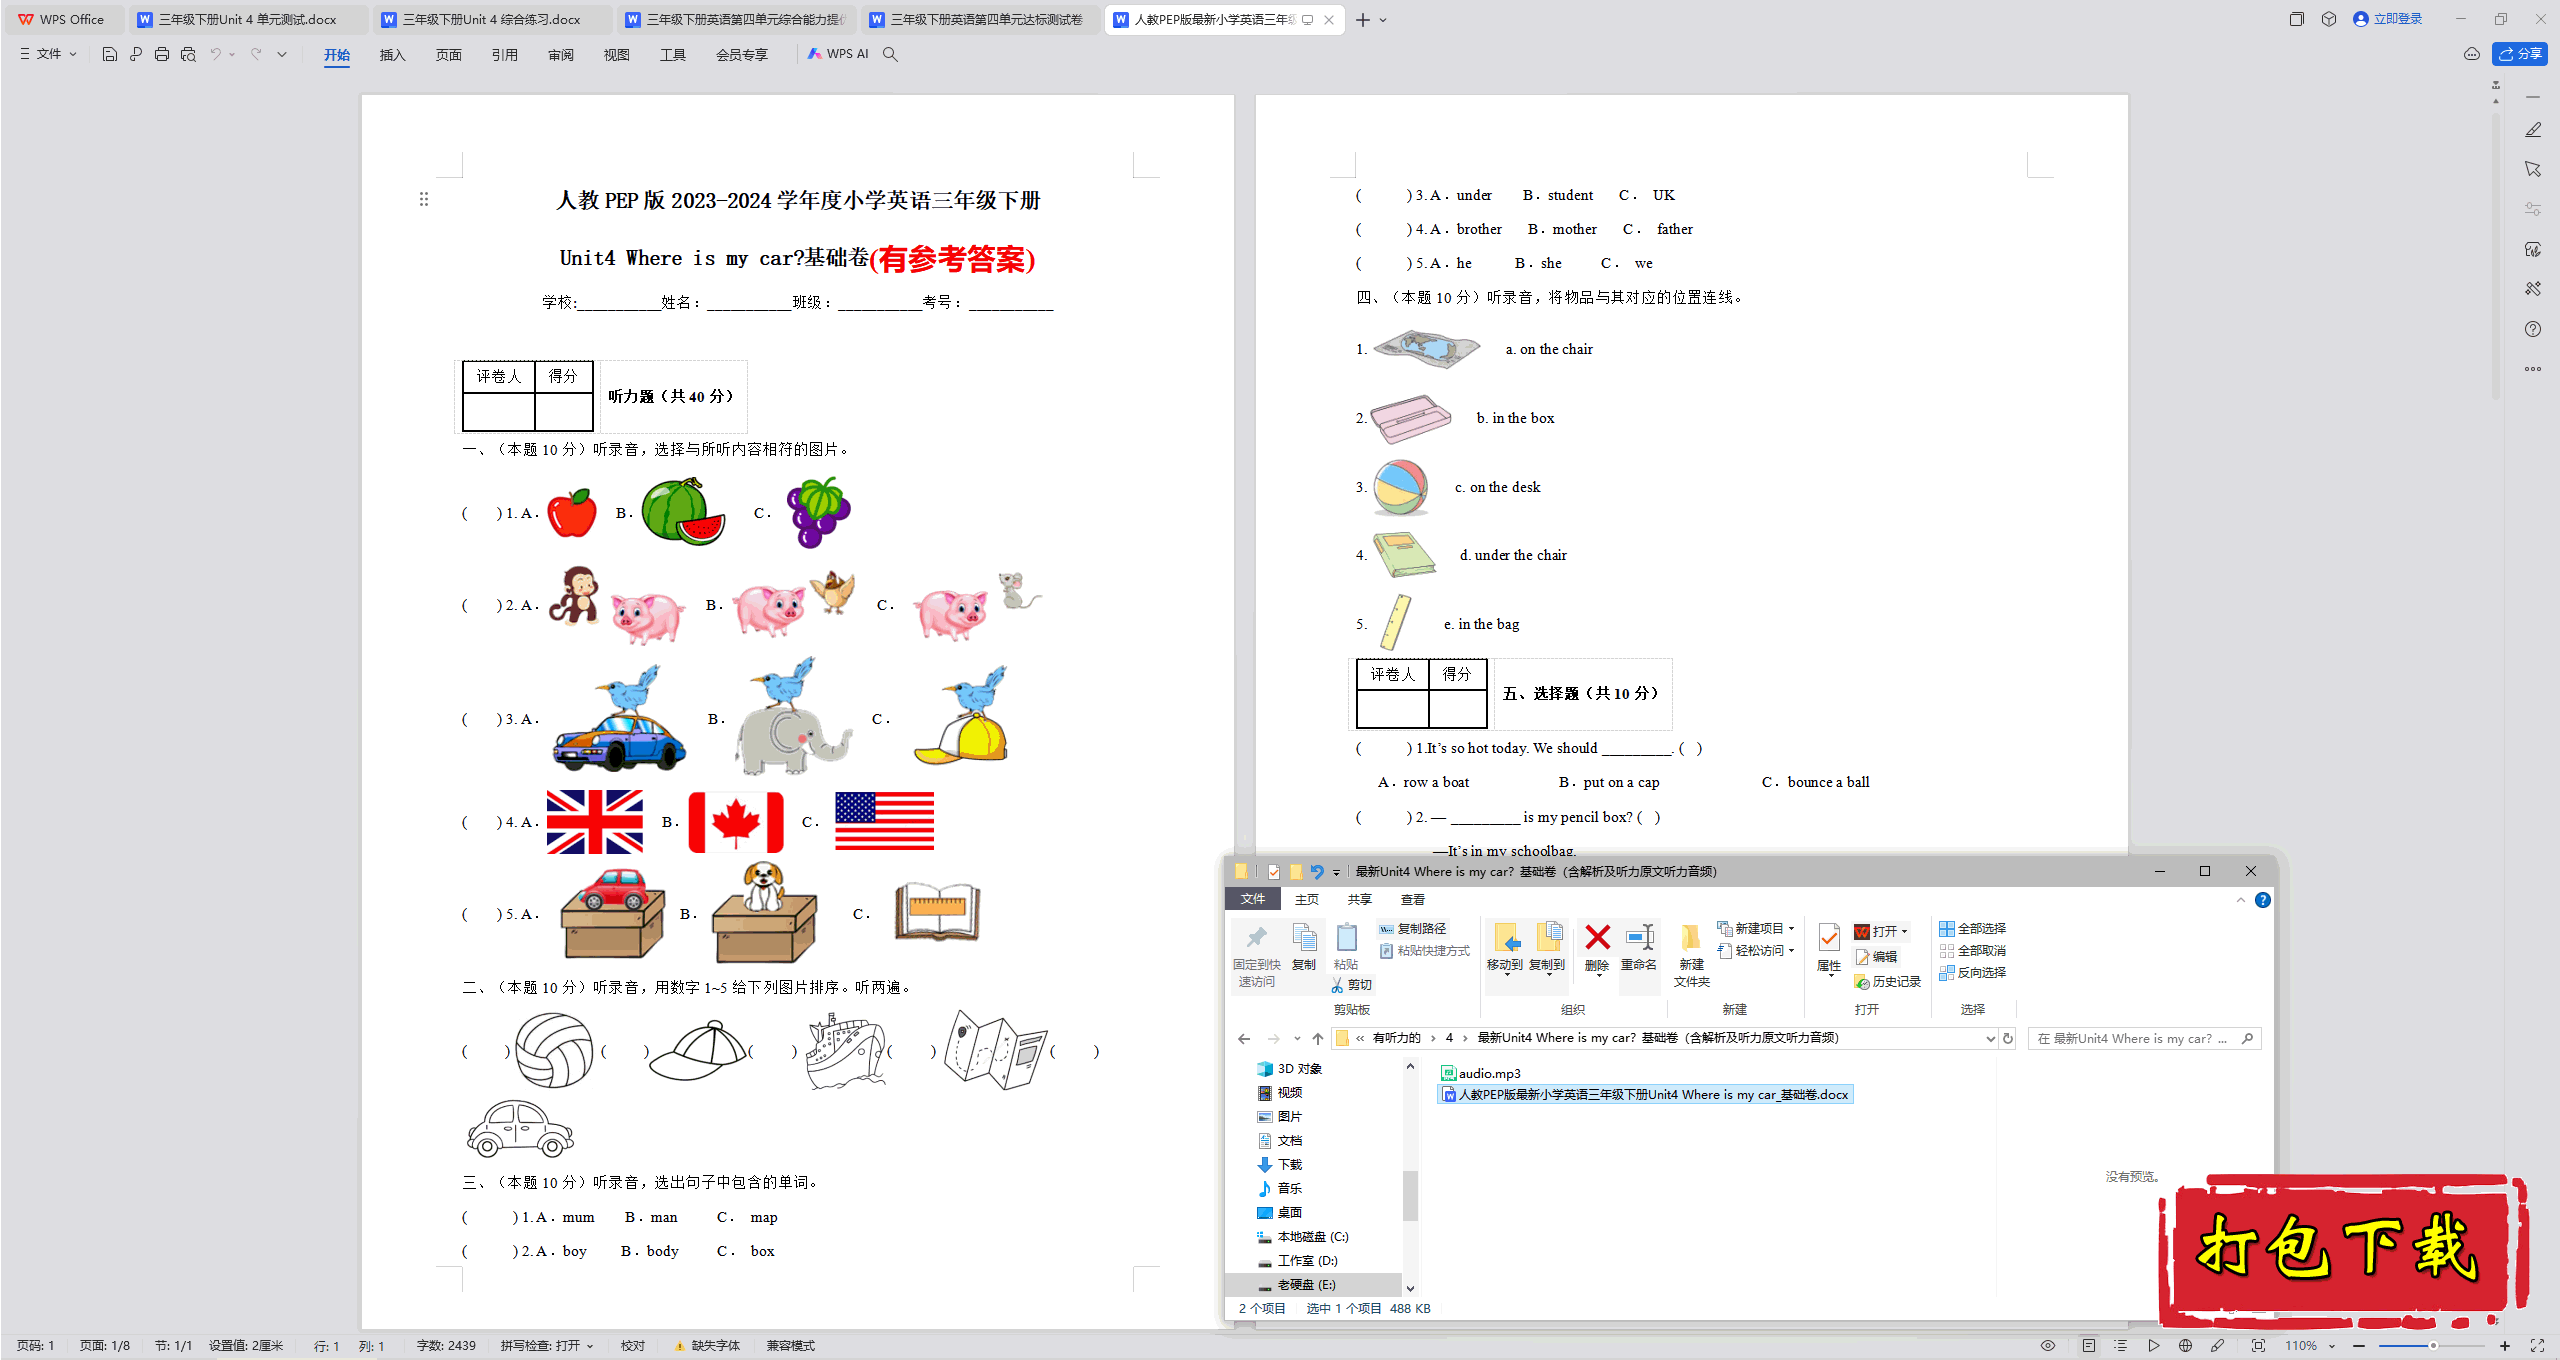The height and width of the screenshot is (1360, 2560).
Task: Open the 审阅 ribbon tab
Action: click(x=561, y=55)
